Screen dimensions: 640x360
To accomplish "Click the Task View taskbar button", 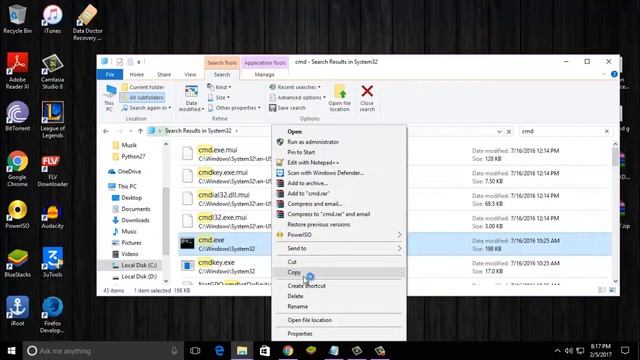I will tap(195, 351).
